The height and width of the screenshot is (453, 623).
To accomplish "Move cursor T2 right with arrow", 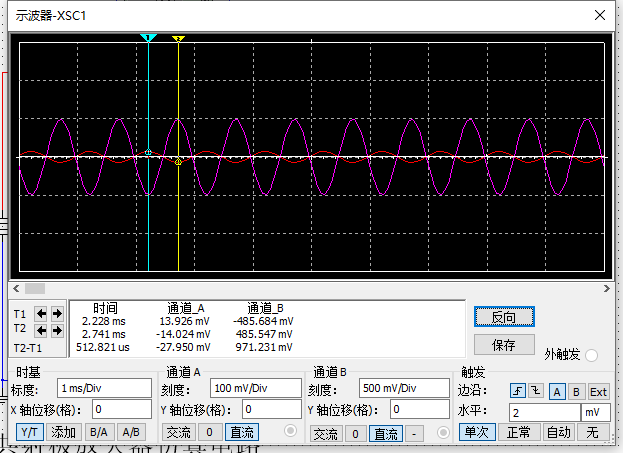I will tap(57, 330).
